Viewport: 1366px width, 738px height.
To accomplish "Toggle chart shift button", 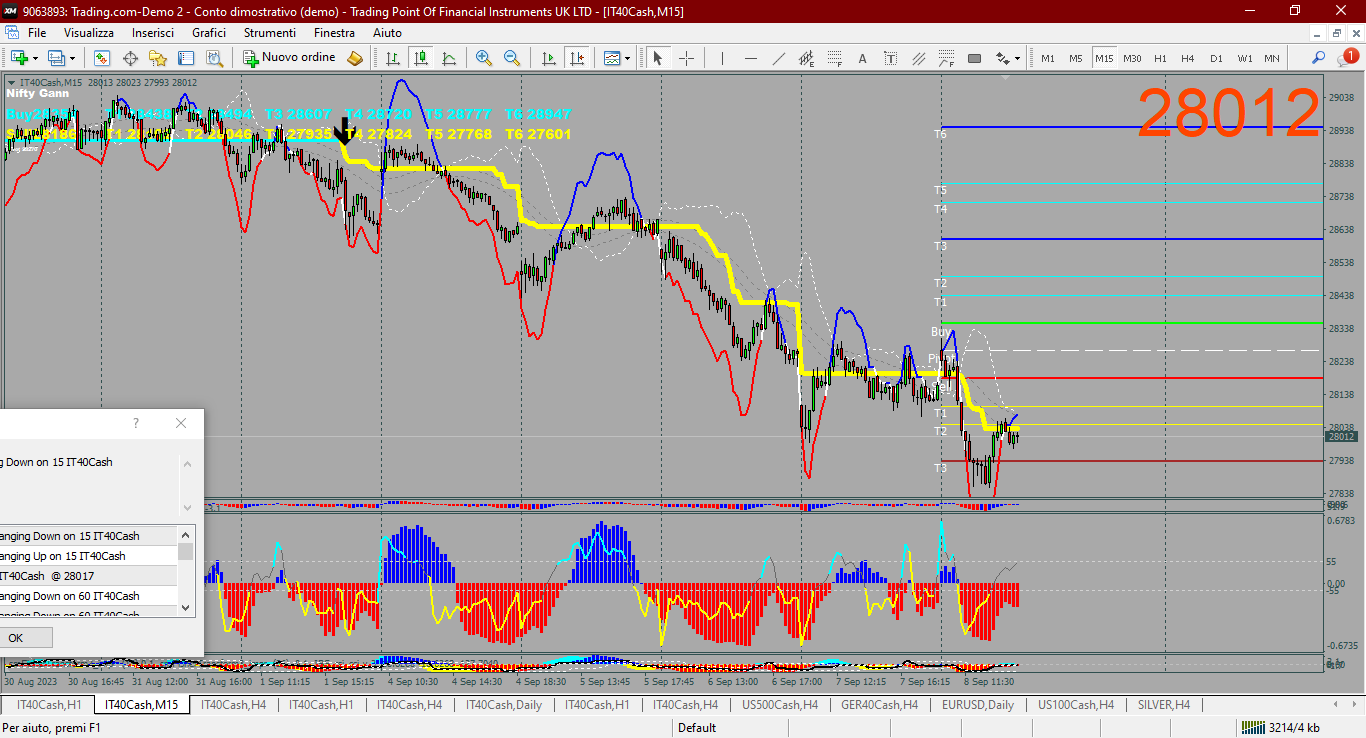I will coord(576,58).
